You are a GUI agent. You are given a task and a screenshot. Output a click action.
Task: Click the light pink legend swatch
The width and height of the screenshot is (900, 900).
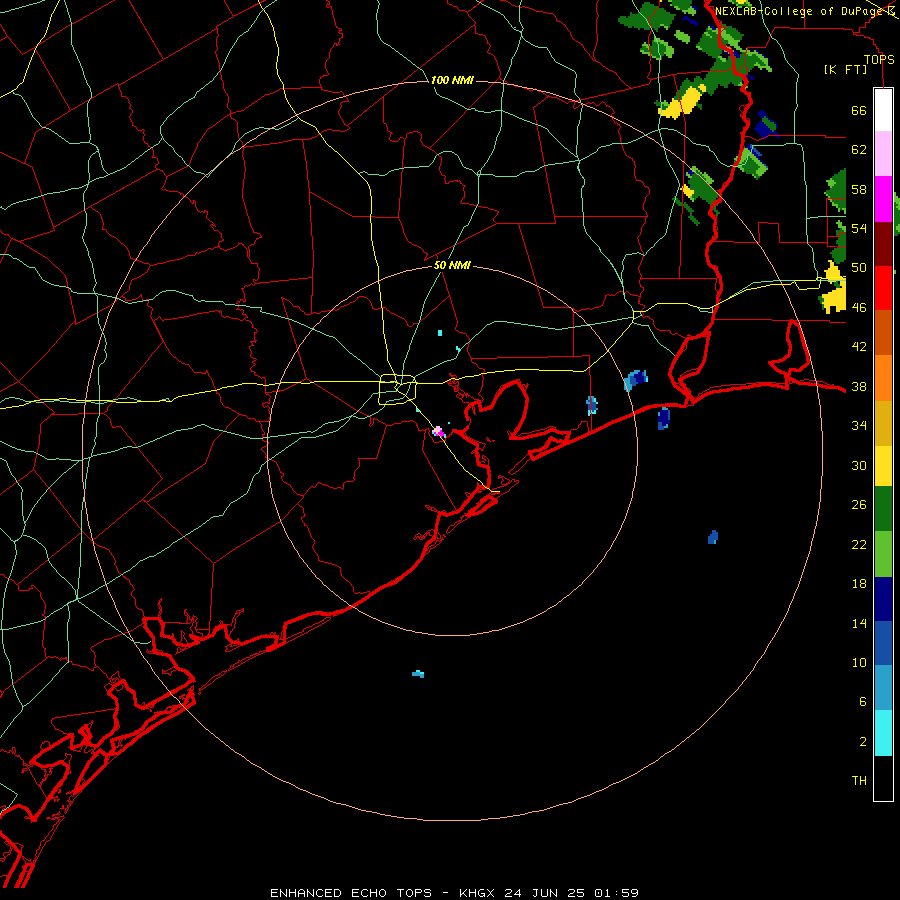pos(883,154)
